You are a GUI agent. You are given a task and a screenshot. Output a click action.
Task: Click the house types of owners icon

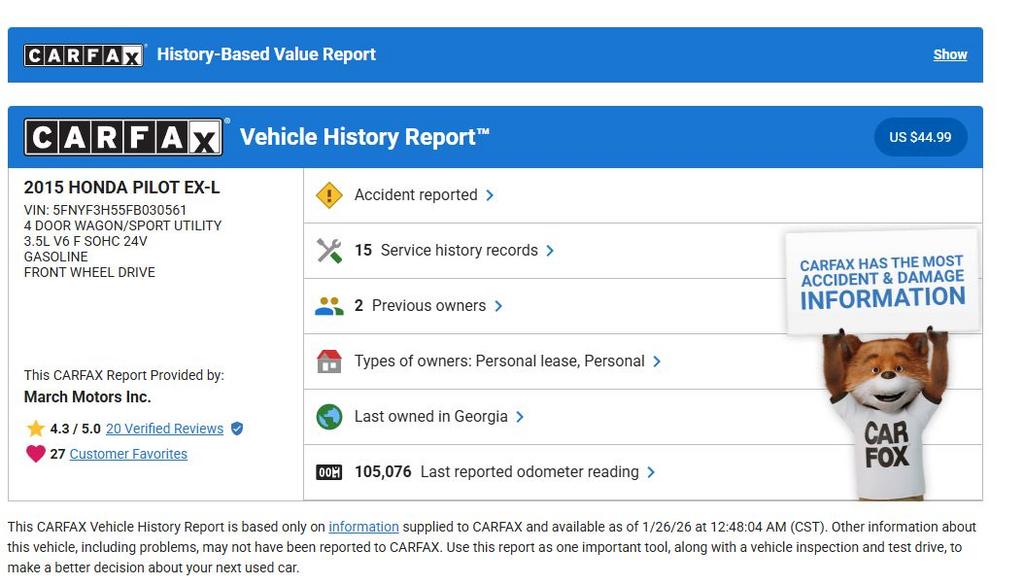pos(329,361)
